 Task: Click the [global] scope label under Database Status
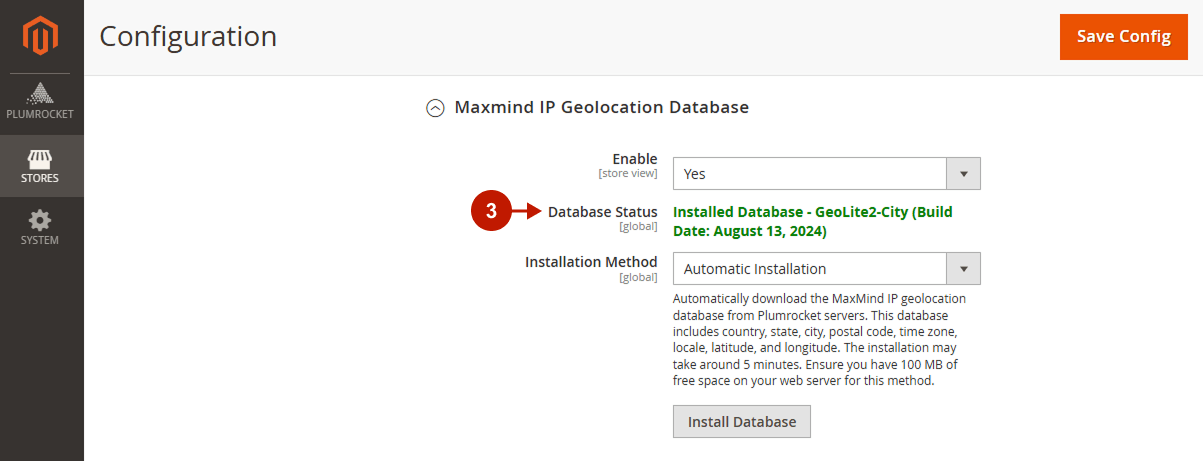pyautogui.click(x=638, y=226)
